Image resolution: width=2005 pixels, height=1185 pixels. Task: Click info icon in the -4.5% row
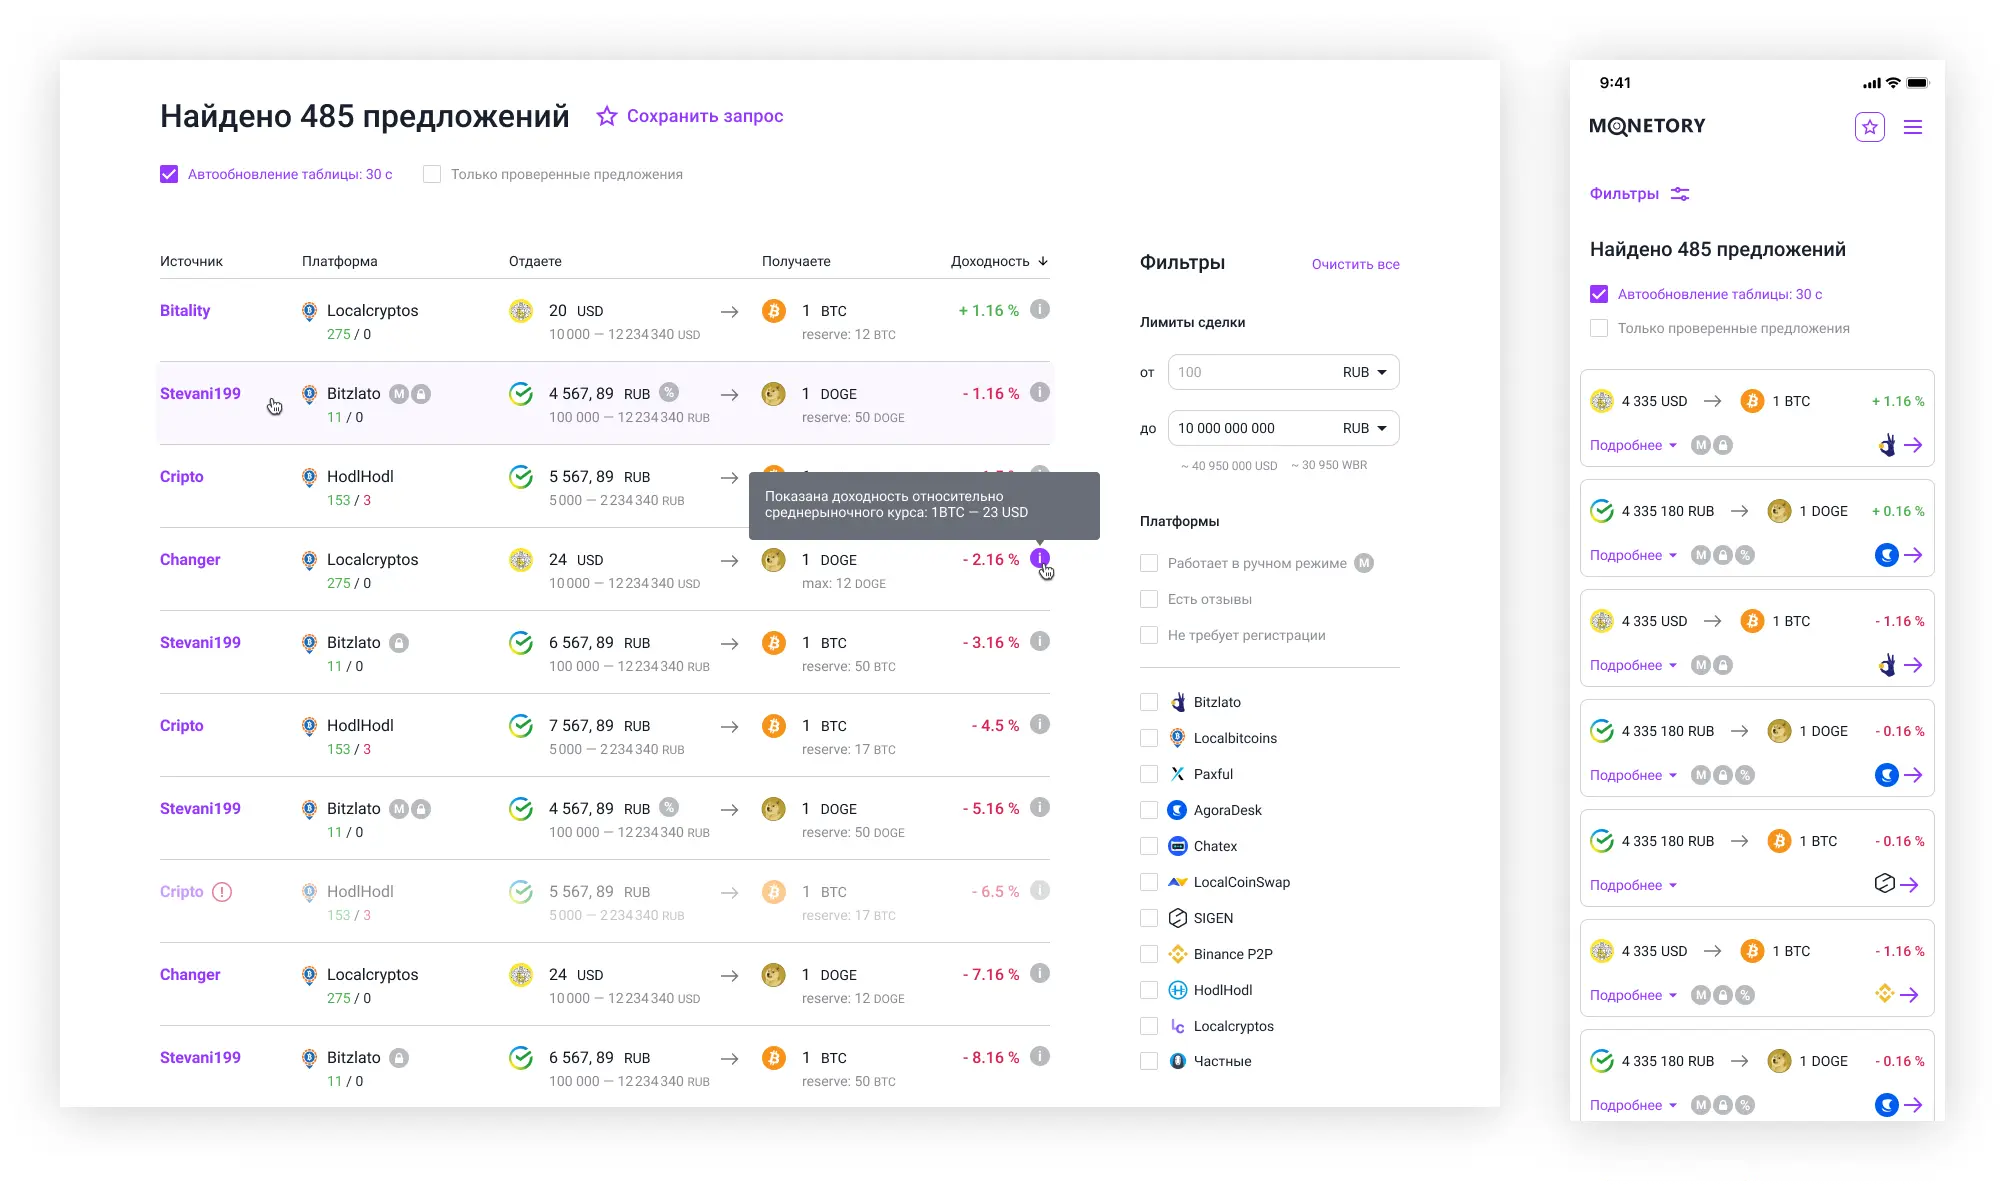click(x=1040, y=725)
